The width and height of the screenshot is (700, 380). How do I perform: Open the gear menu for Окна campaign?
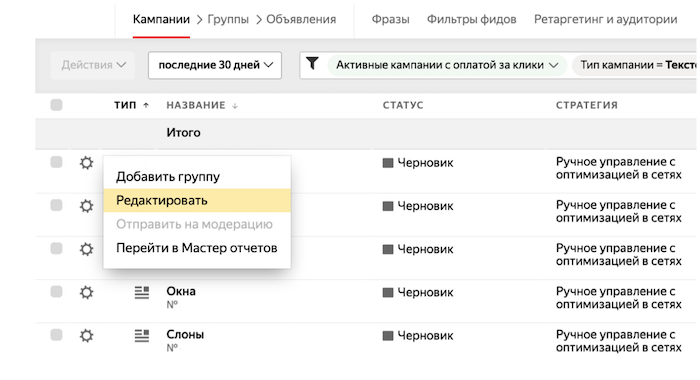86,292
